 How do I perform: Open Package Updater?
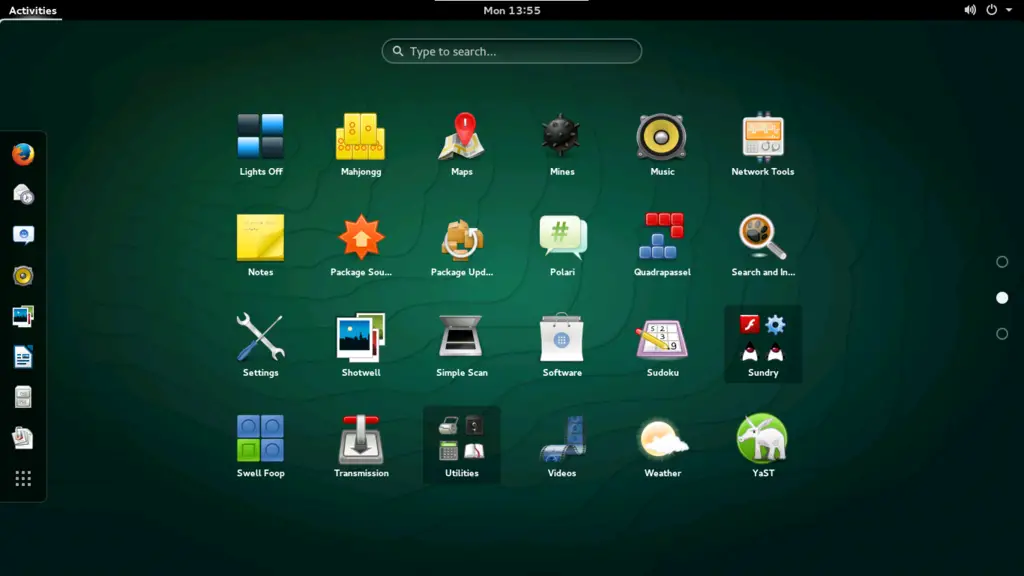click(462, 246)
